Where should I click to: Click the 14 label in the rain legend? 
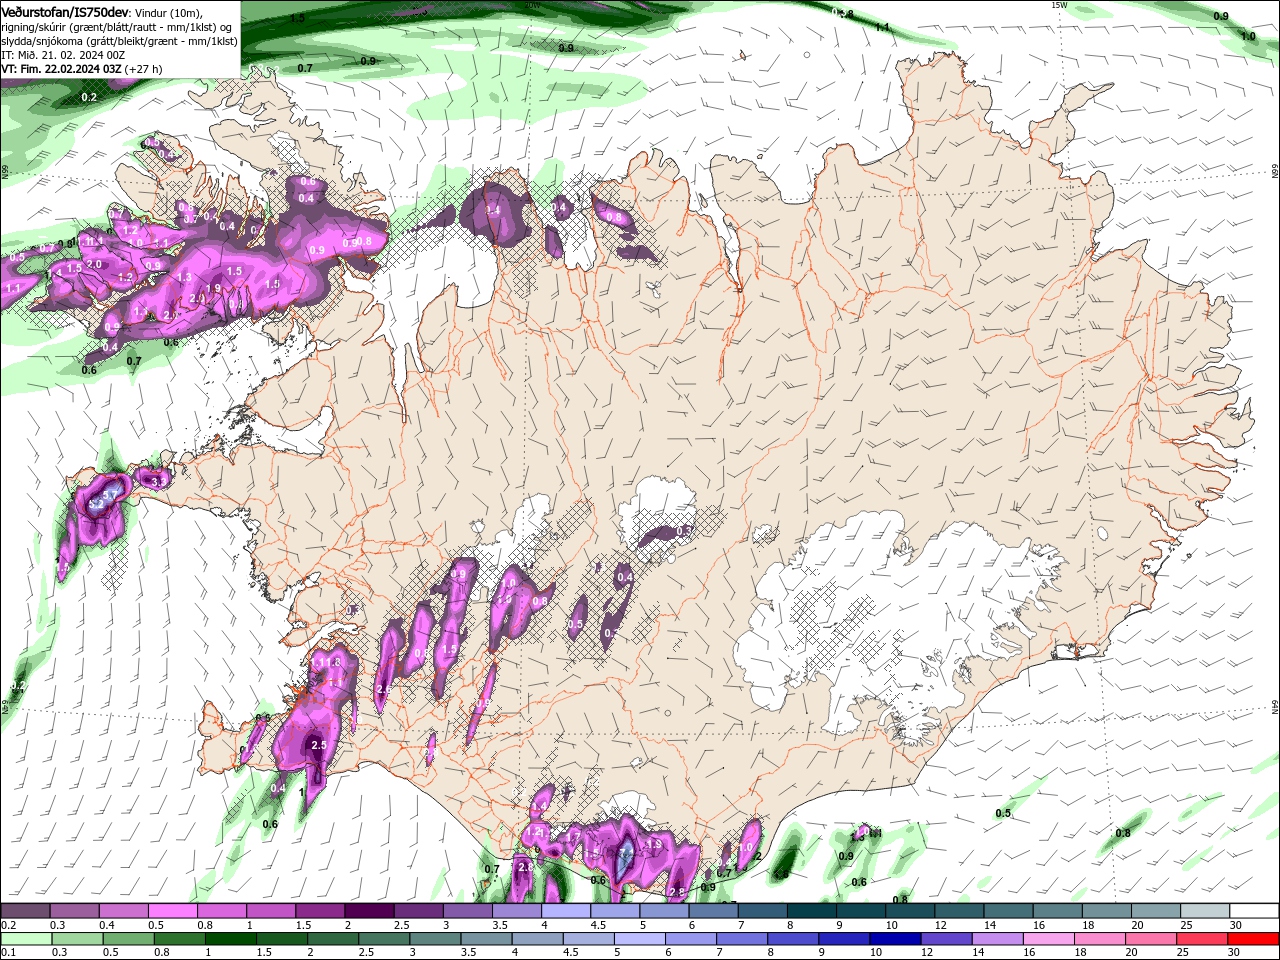tap(977, 952)
